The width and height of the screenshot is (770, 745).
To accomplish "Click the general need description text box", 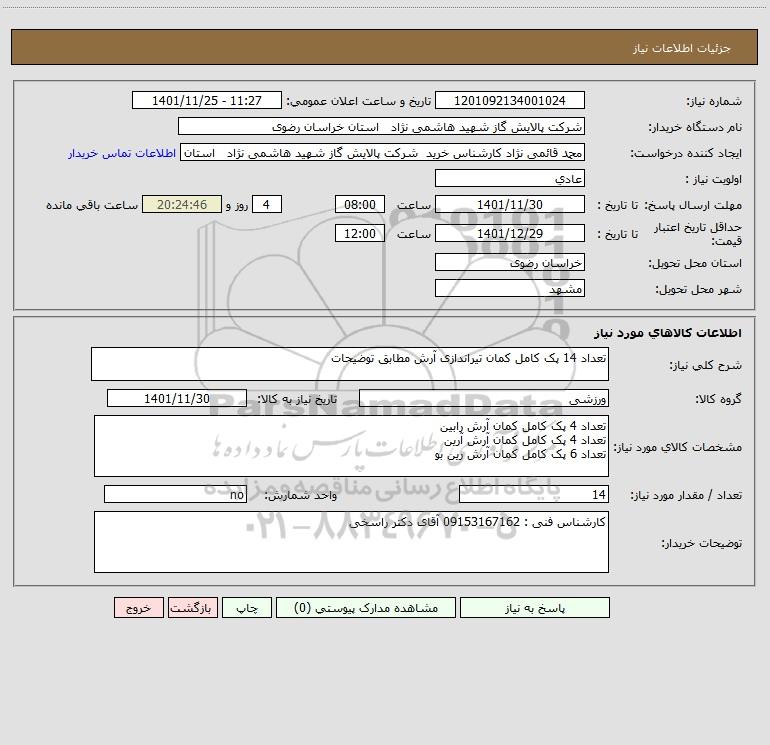I will tap(350, 364).
